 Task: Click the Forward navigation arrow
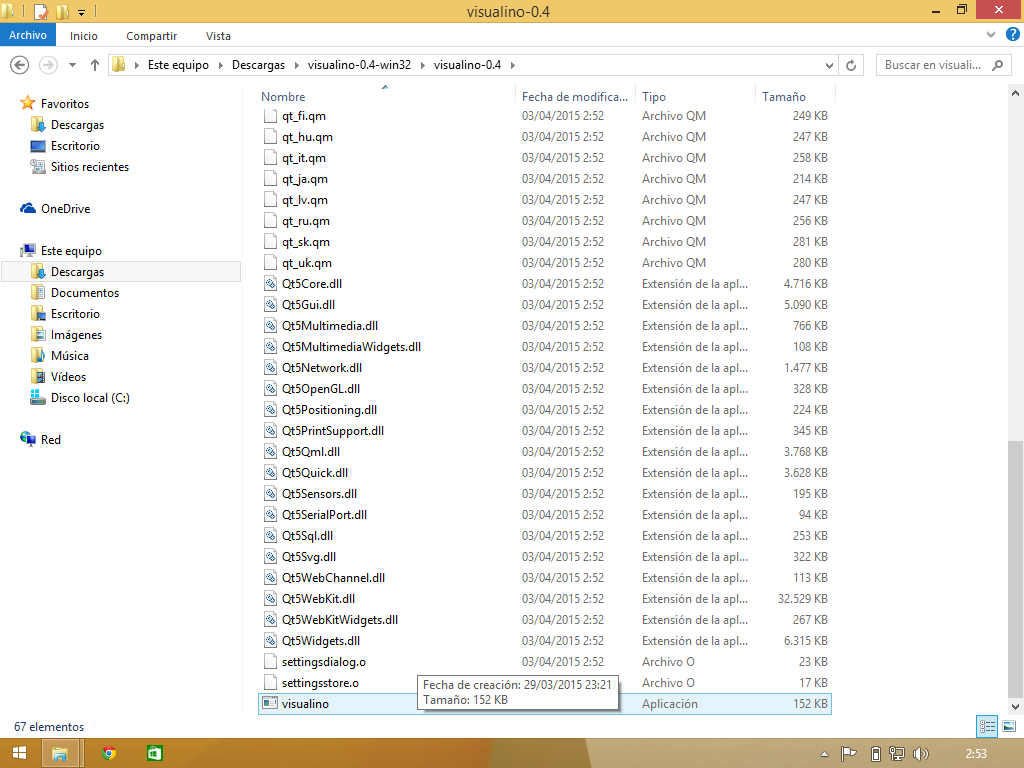(x=48, y=65)
